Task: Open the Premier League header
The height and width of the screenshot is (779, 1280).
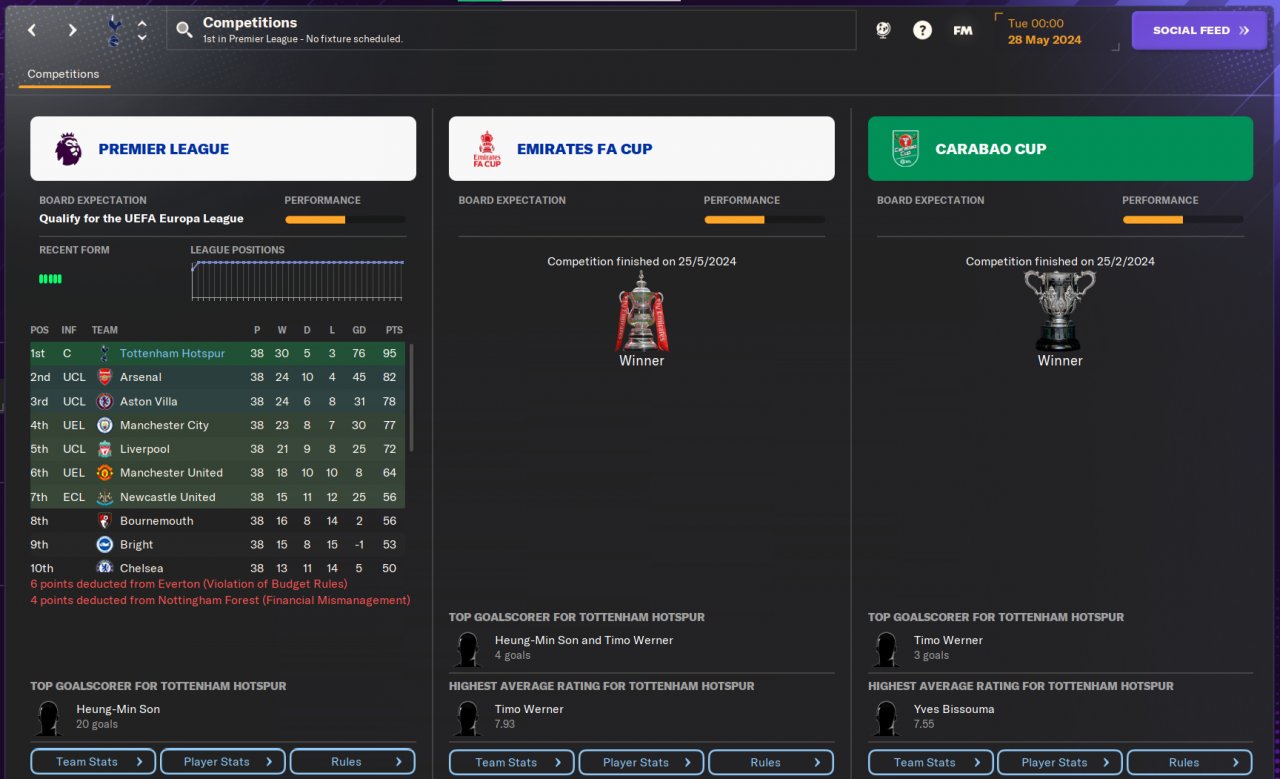Action: [x=223, y=149]
